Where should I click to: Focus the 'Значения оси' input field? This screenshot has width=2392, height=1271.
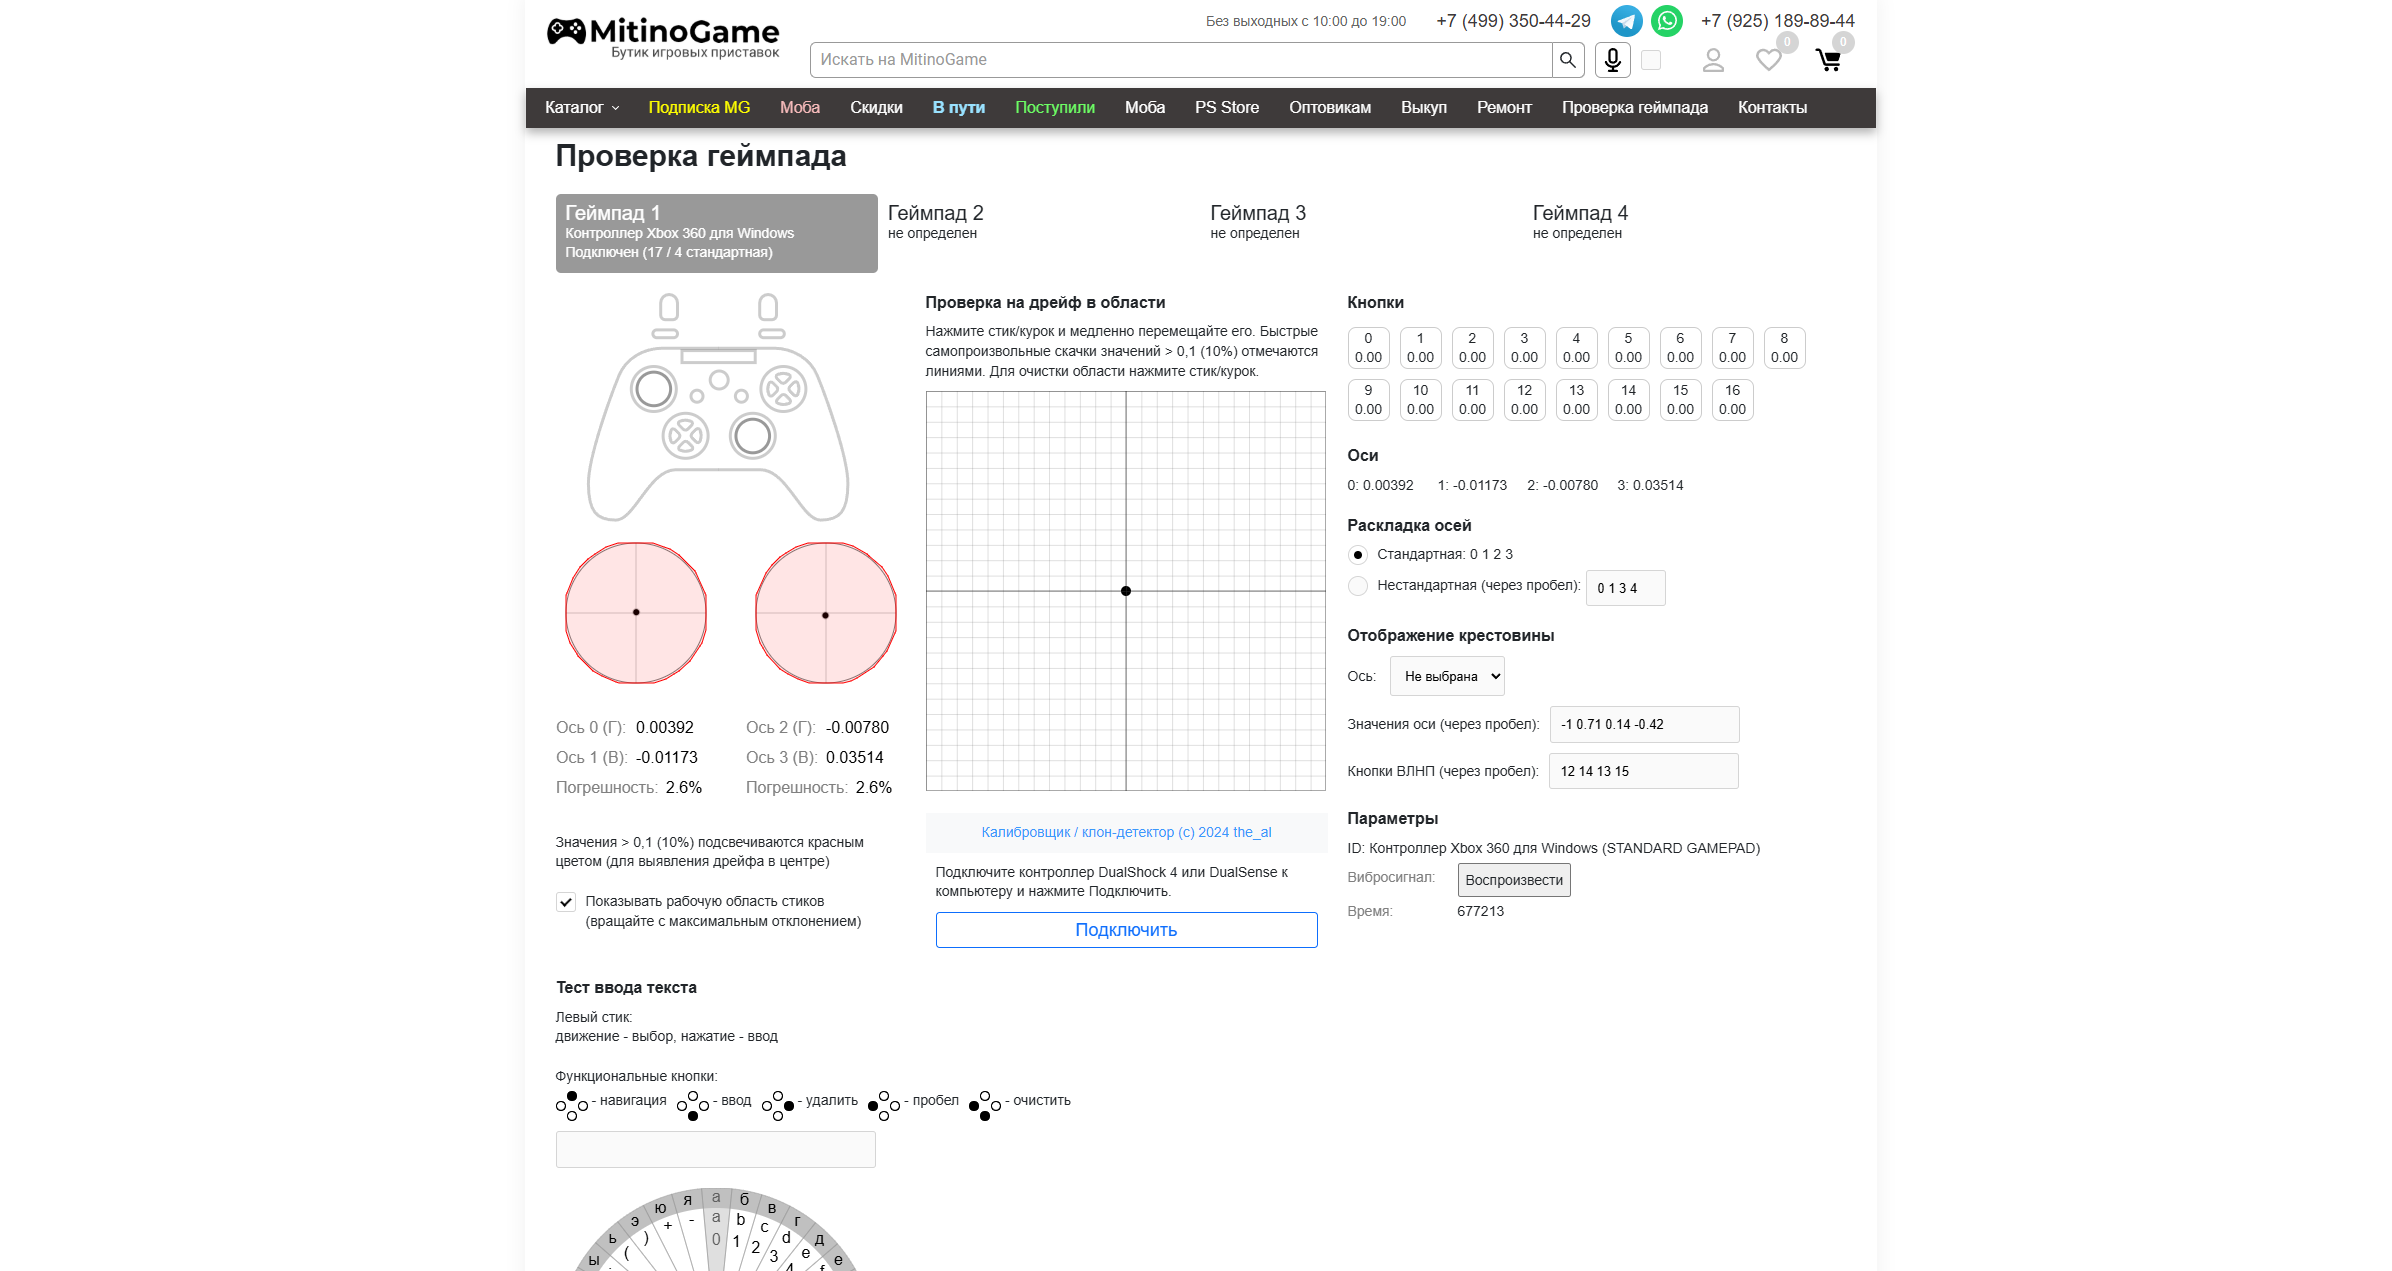(1645, 724)
